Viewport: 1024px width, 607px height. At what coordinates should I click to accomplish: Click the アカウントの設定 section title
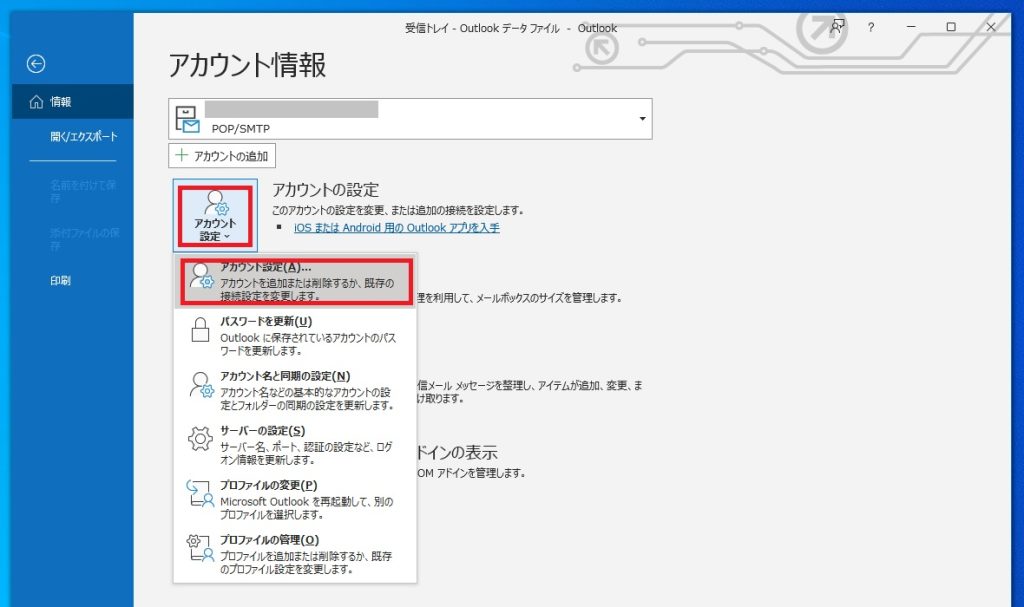(325, 189)
